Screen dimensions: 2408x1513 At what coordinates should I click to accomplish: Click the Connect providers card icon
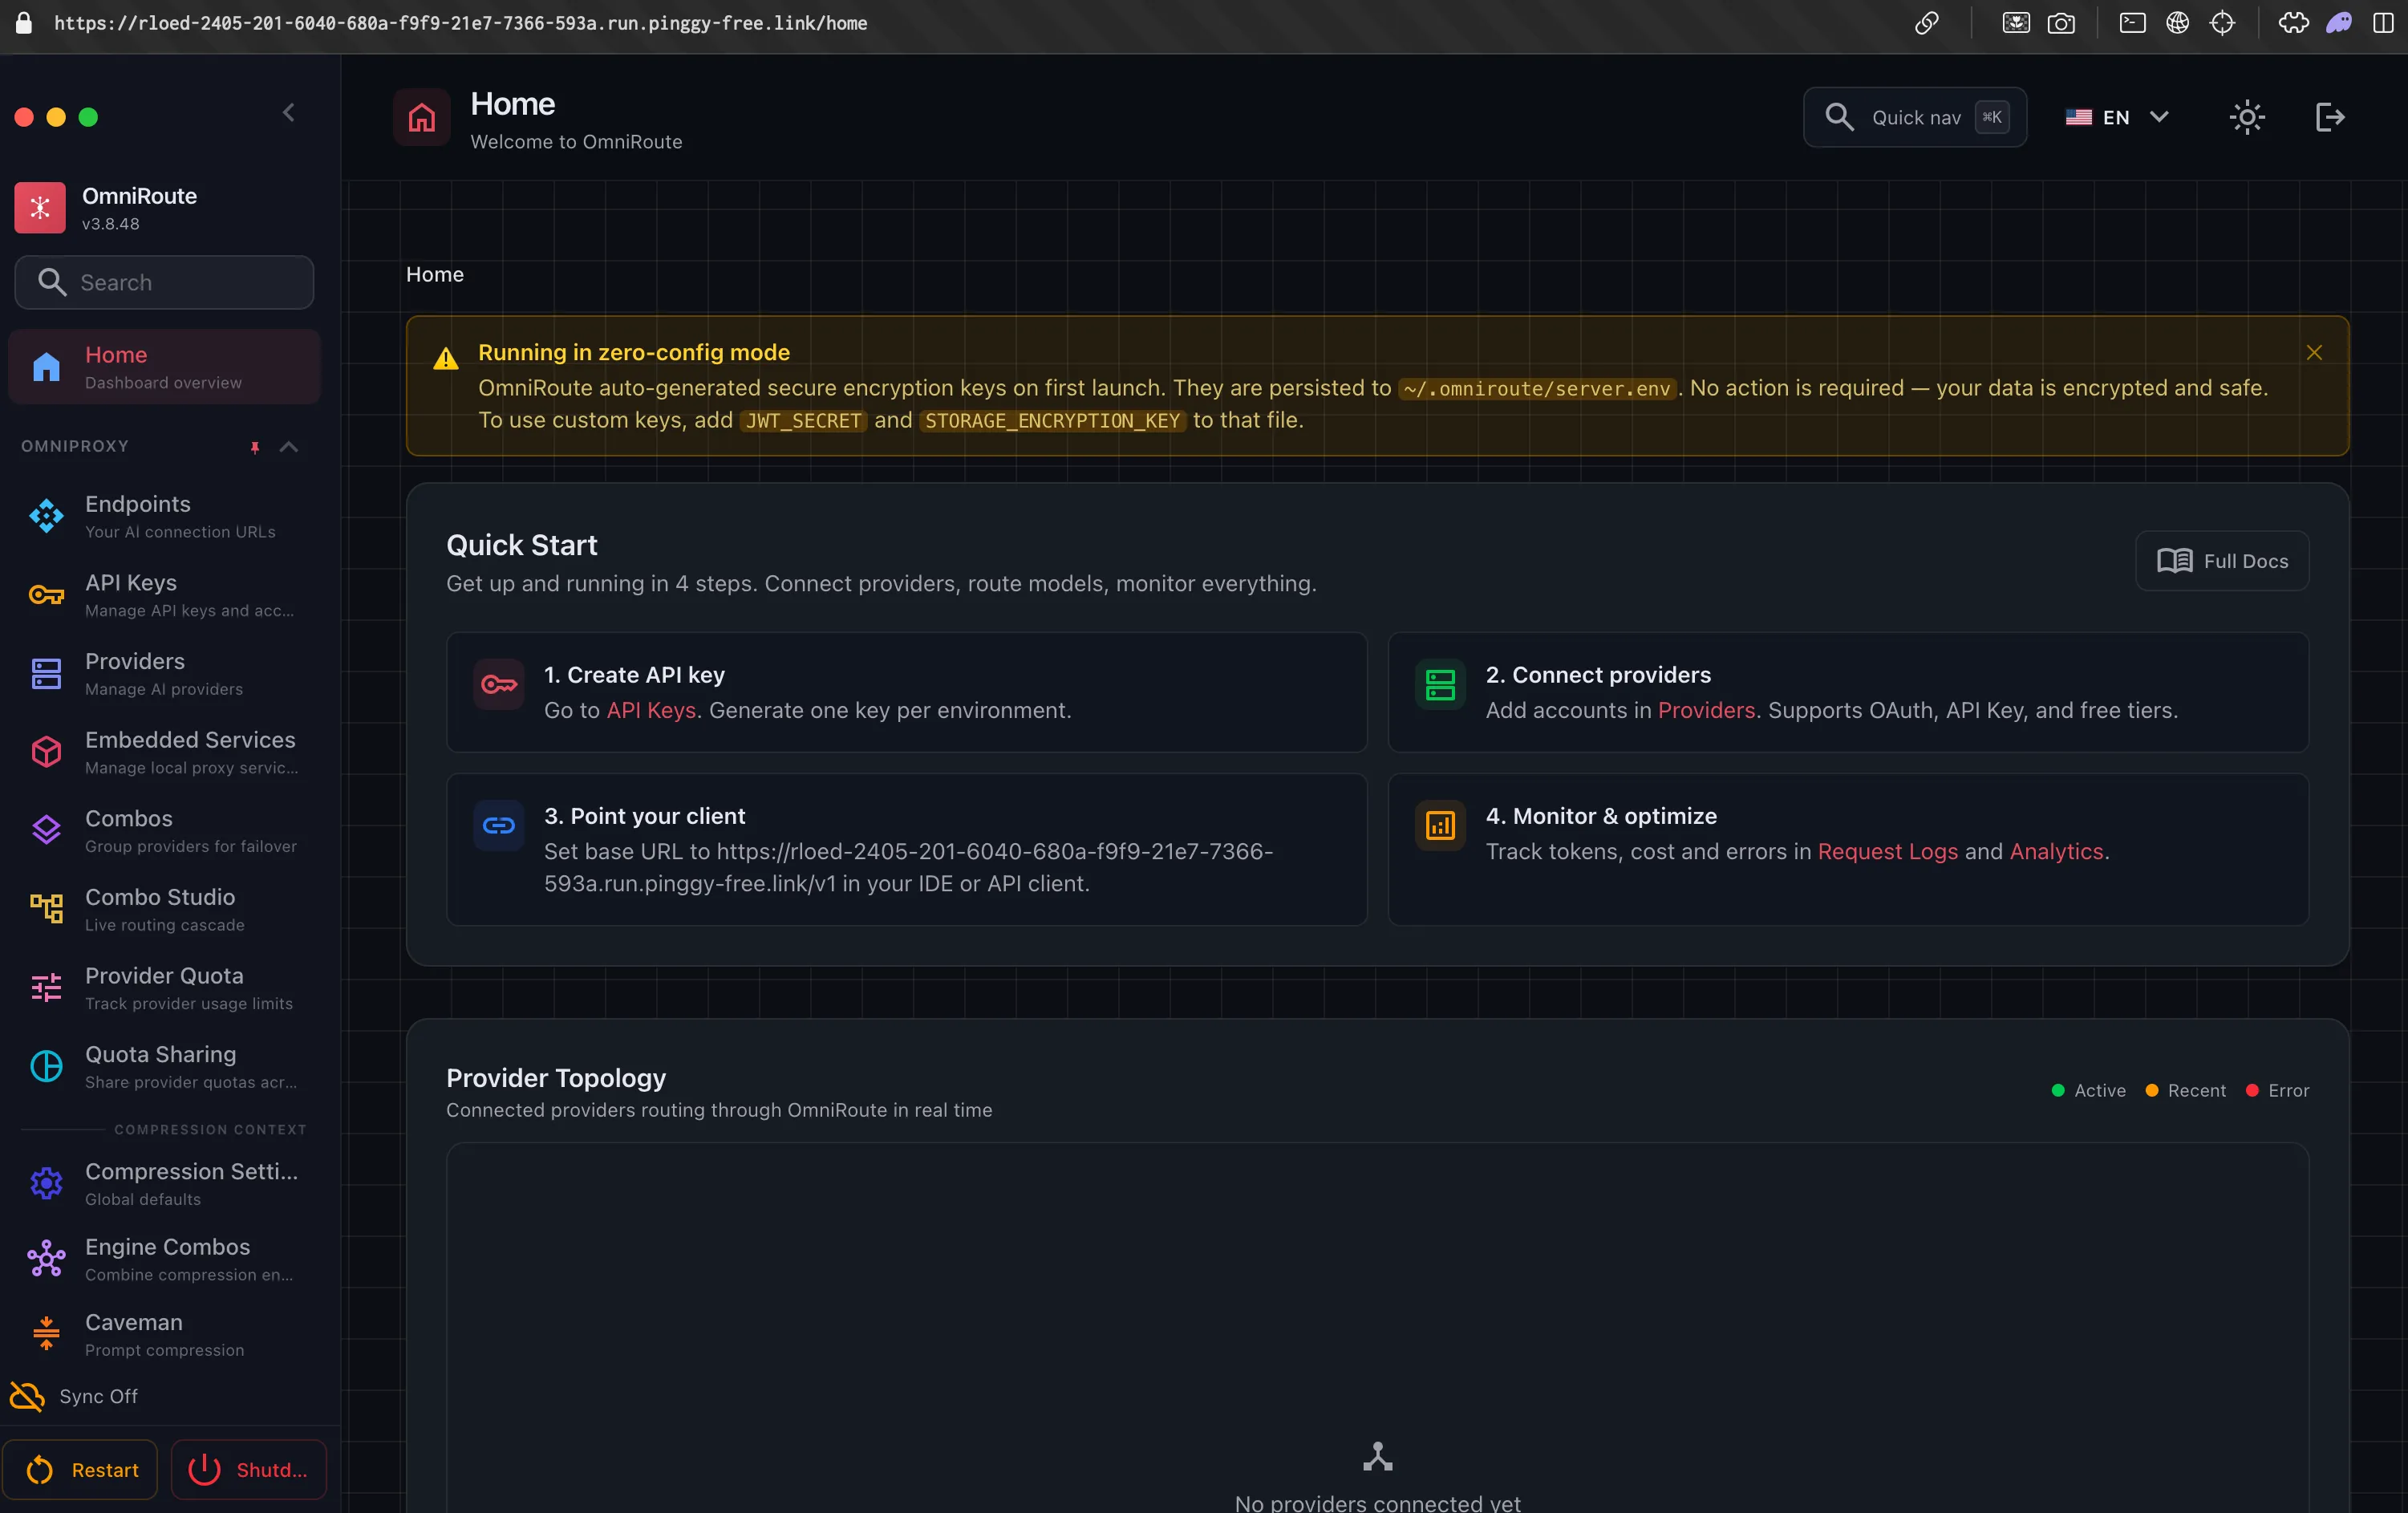click(x=1440, y=685)
